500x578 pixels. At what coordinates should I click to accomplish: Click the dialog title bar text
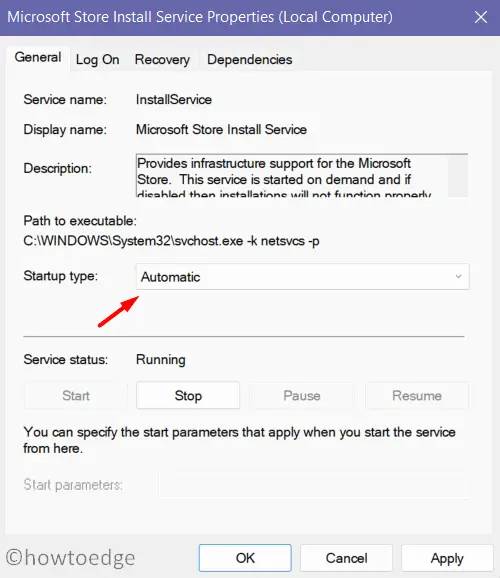click(x=200, y=17)
